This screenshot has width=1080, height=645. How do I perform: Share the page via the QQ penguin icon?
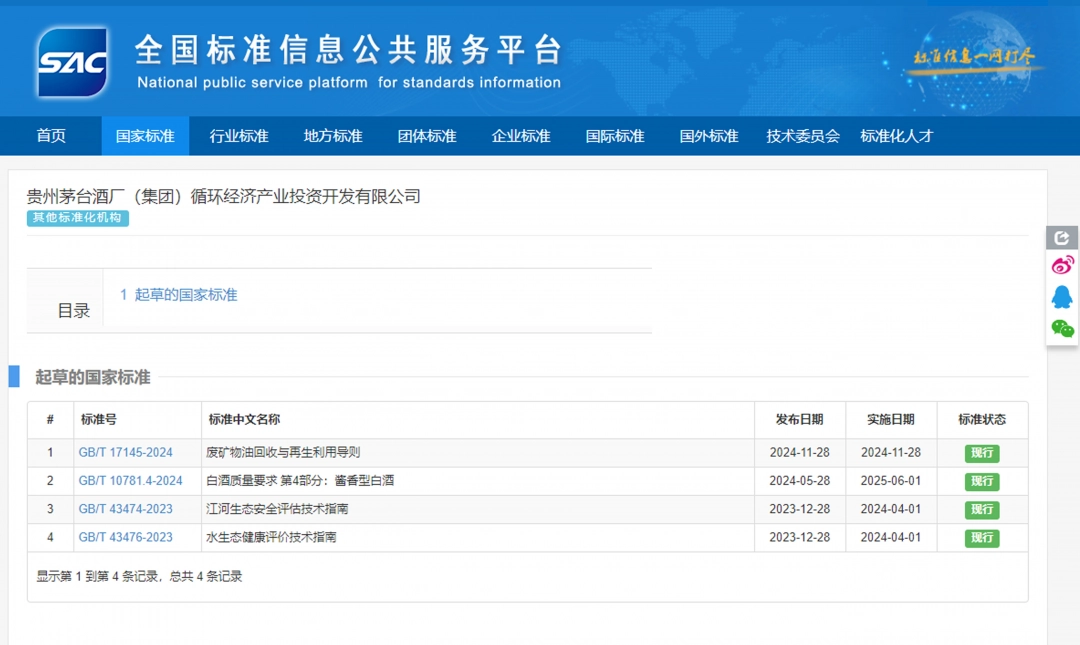[x=1062, y=296]
